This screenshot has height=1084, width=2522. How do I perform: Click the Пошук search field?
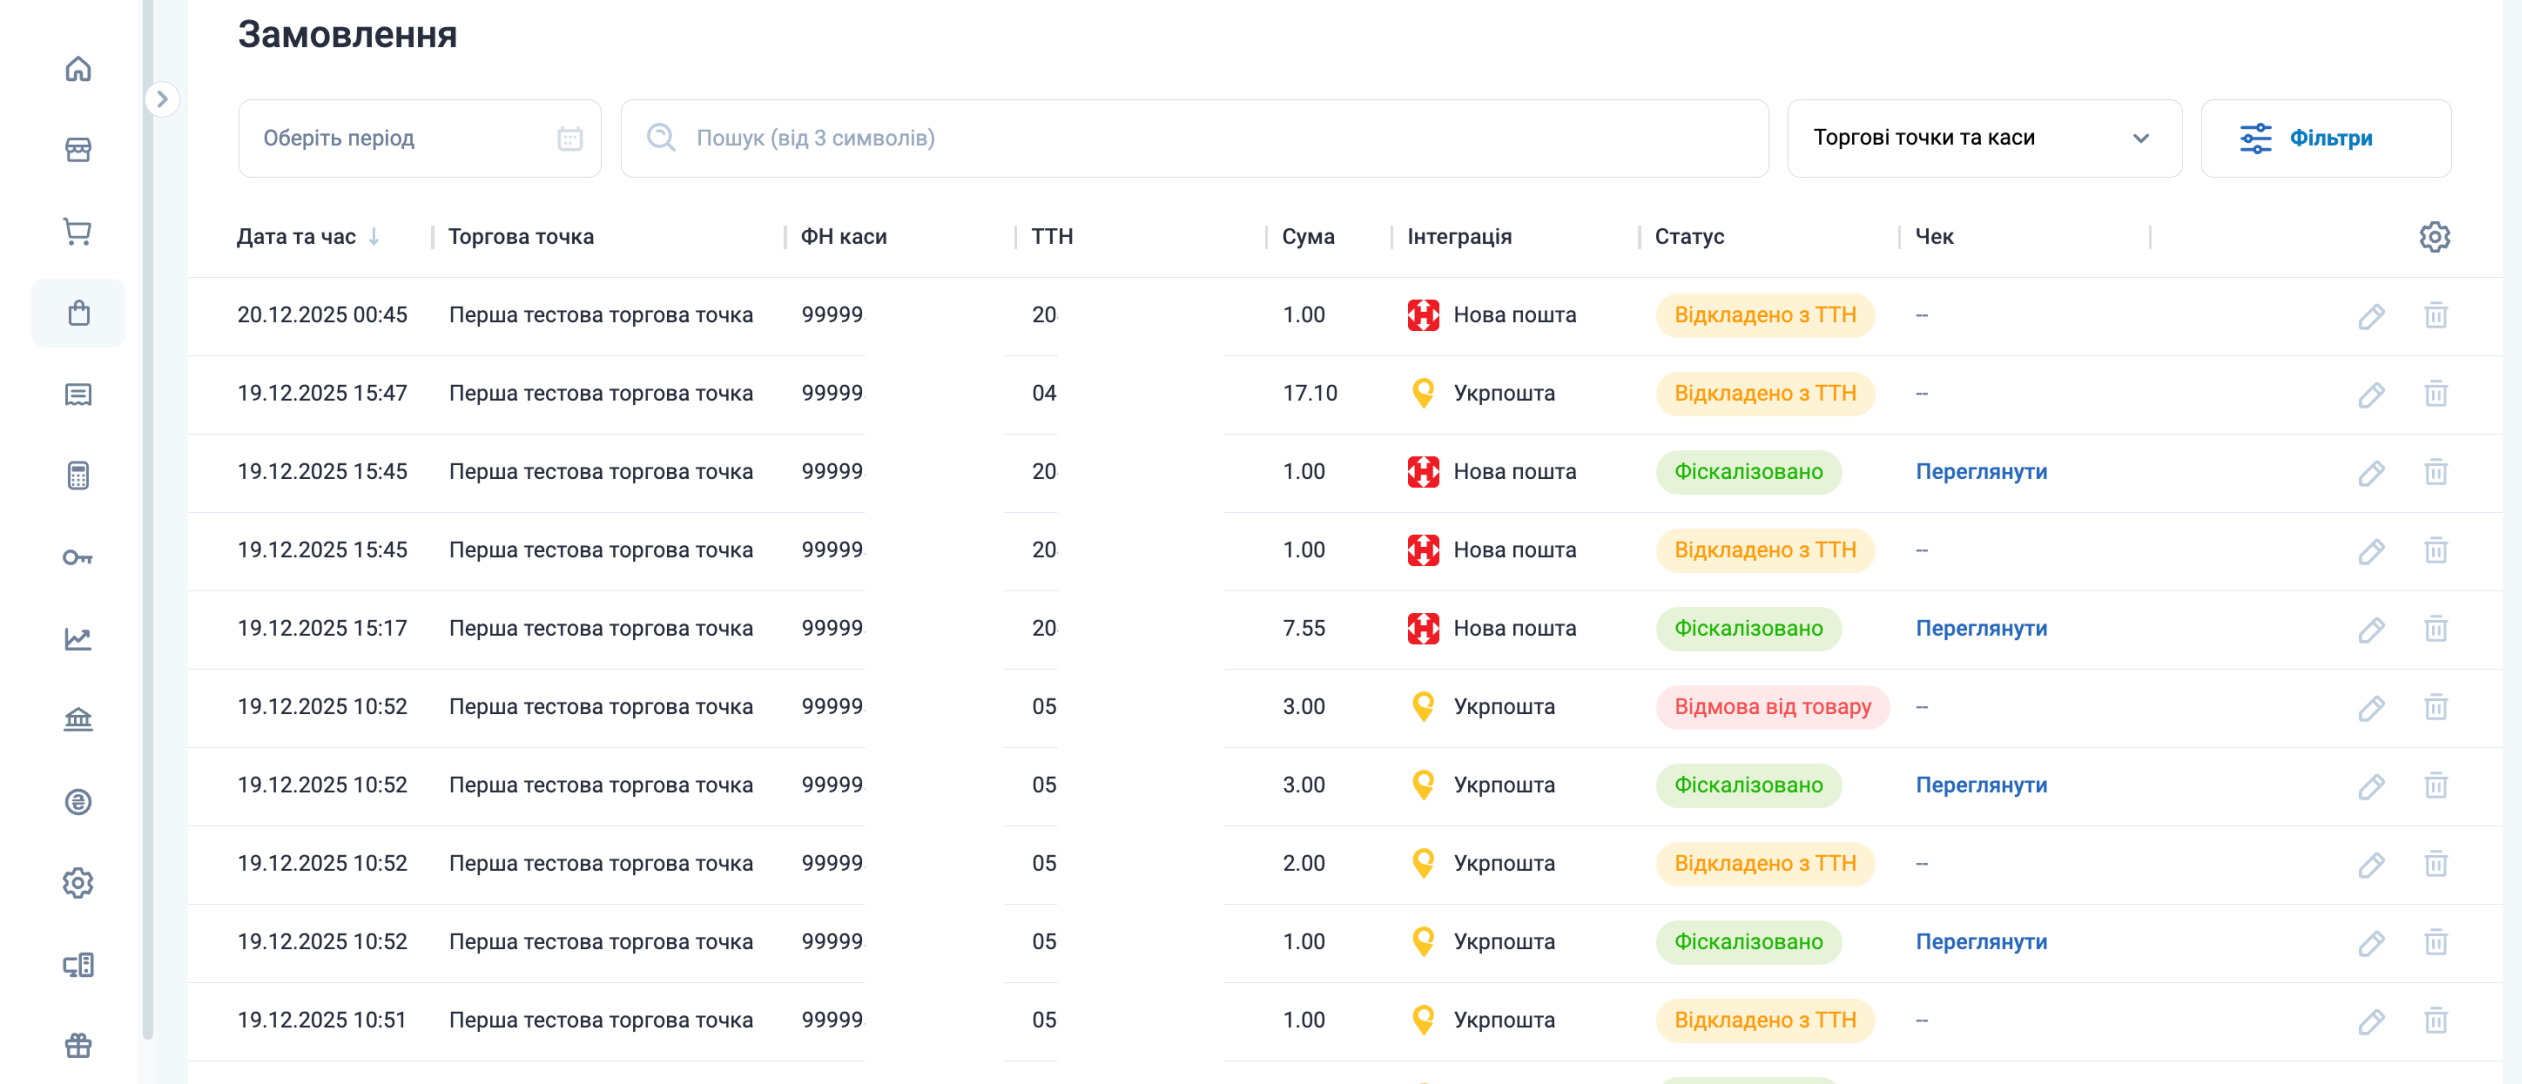1194,138
